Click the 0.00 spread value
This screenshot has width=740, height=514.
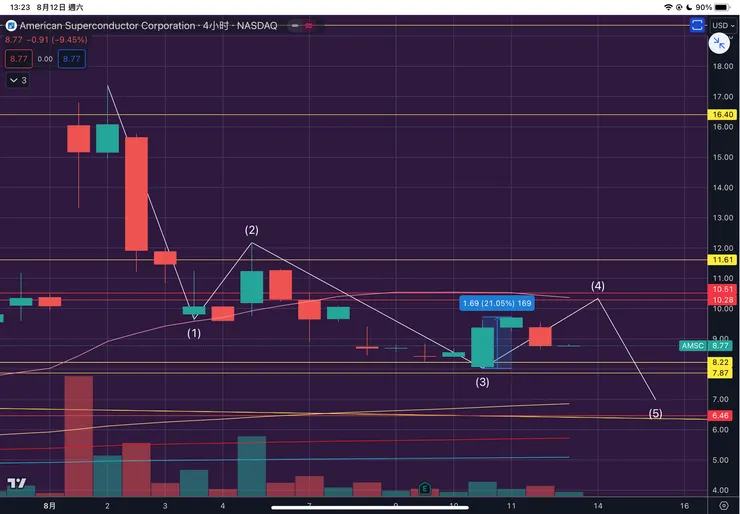[45, 59]
